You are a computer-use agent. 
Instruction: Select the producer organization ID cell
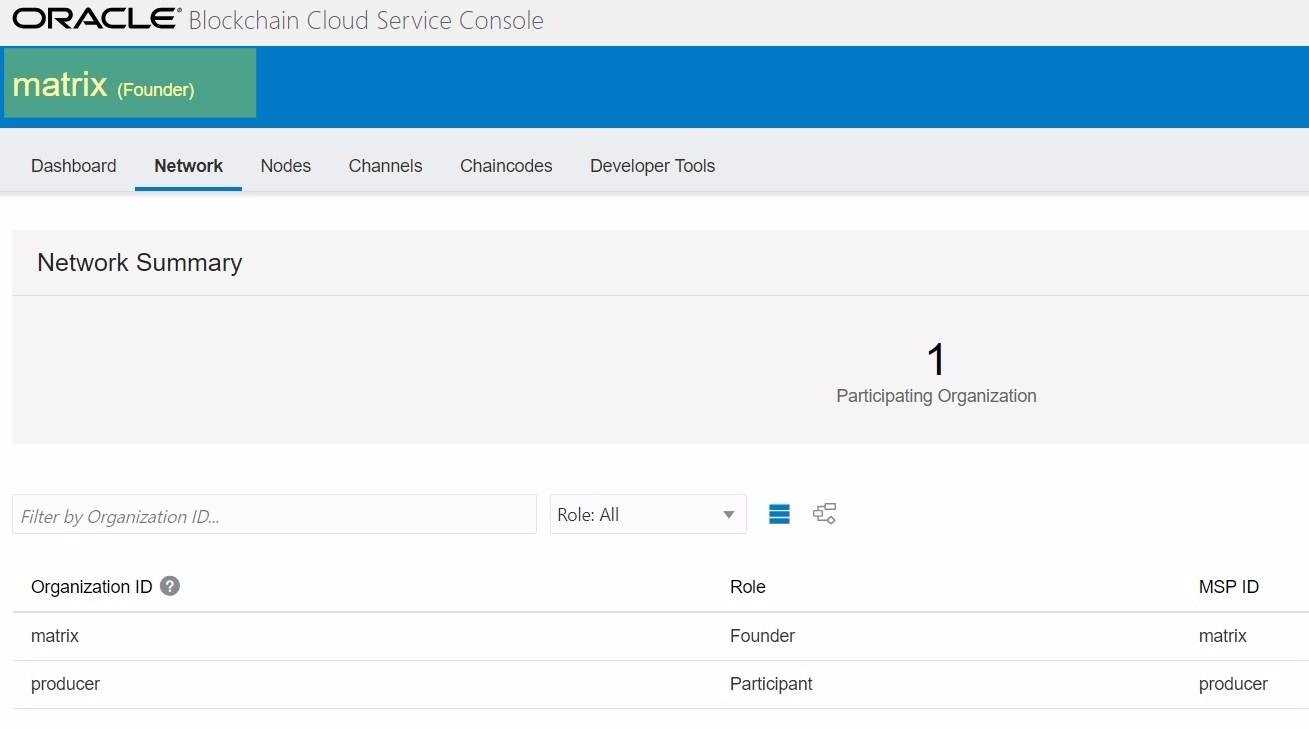pyautogui.click(x=66, y=684)
